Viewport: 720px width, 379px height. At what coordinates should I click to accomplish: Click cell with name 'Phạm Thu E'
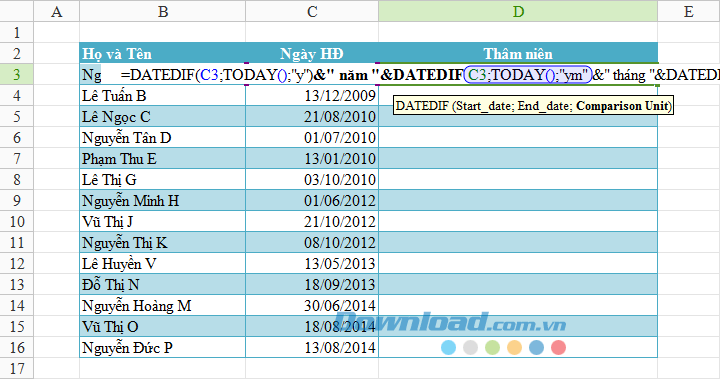pyautogui.click(x=163, y=158)
